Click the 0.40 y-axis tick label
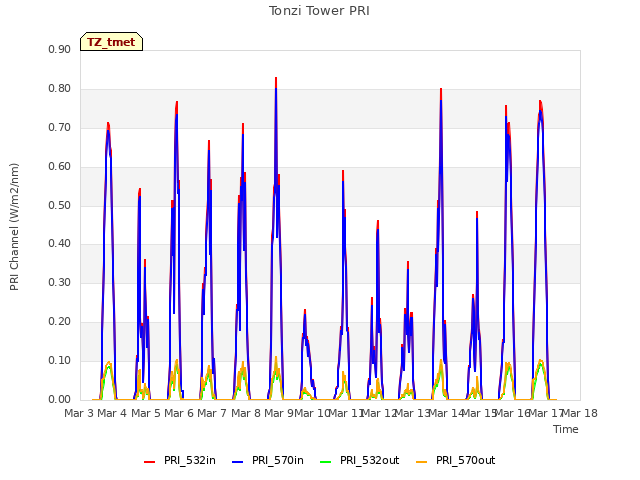Viewport: 640px width, 480px height. 60,244
